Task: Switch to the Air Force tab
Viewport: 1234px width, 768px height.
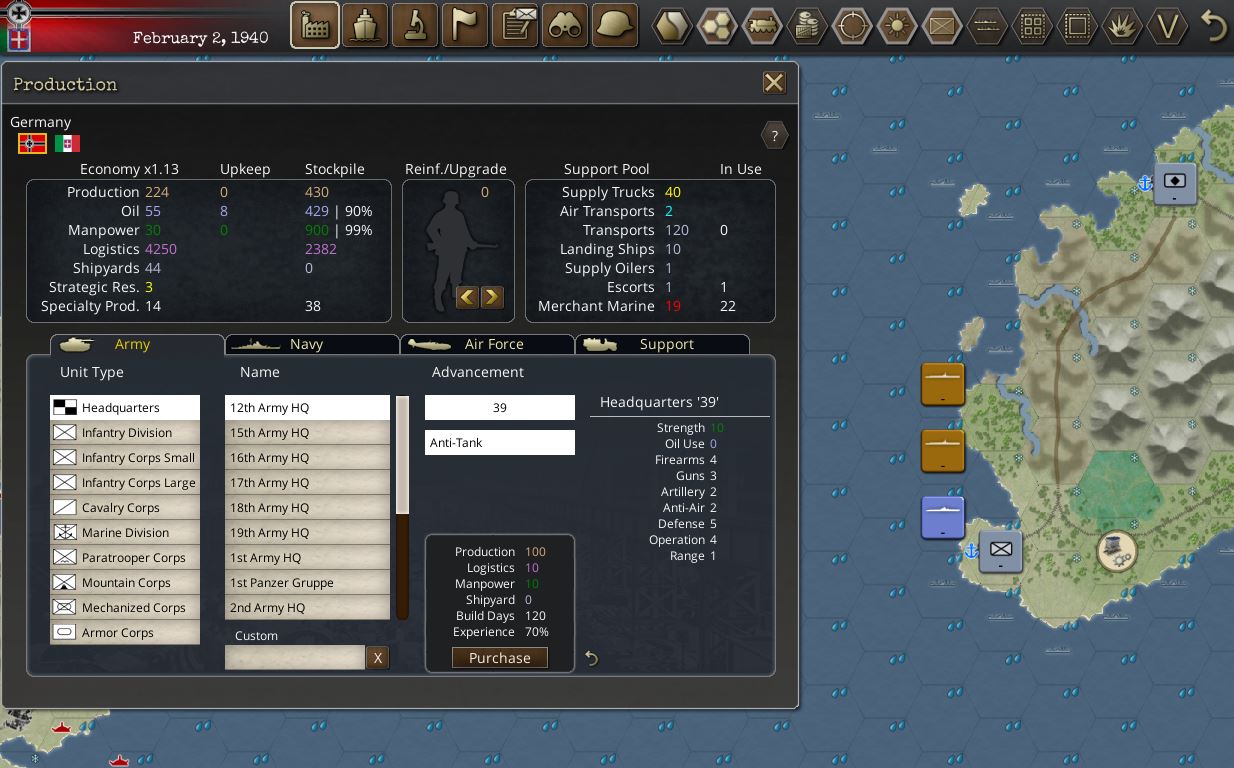Action: [x=487, y=344]
